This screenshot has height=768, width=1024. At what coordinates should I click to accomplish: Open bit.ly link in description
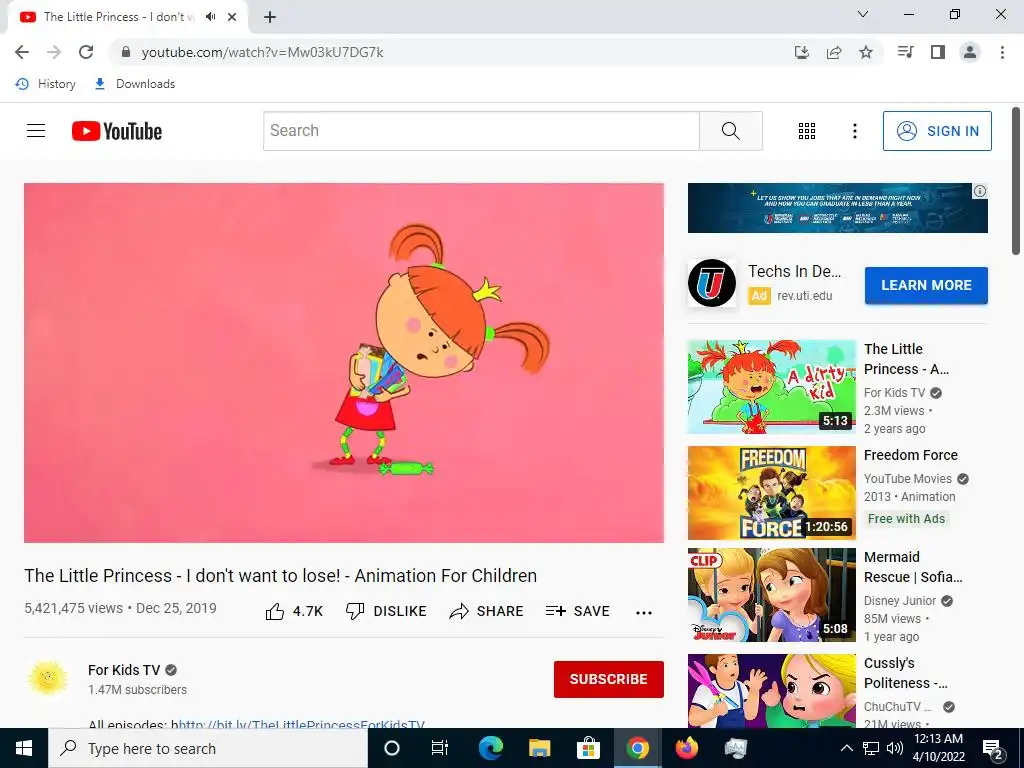point(302,724)
